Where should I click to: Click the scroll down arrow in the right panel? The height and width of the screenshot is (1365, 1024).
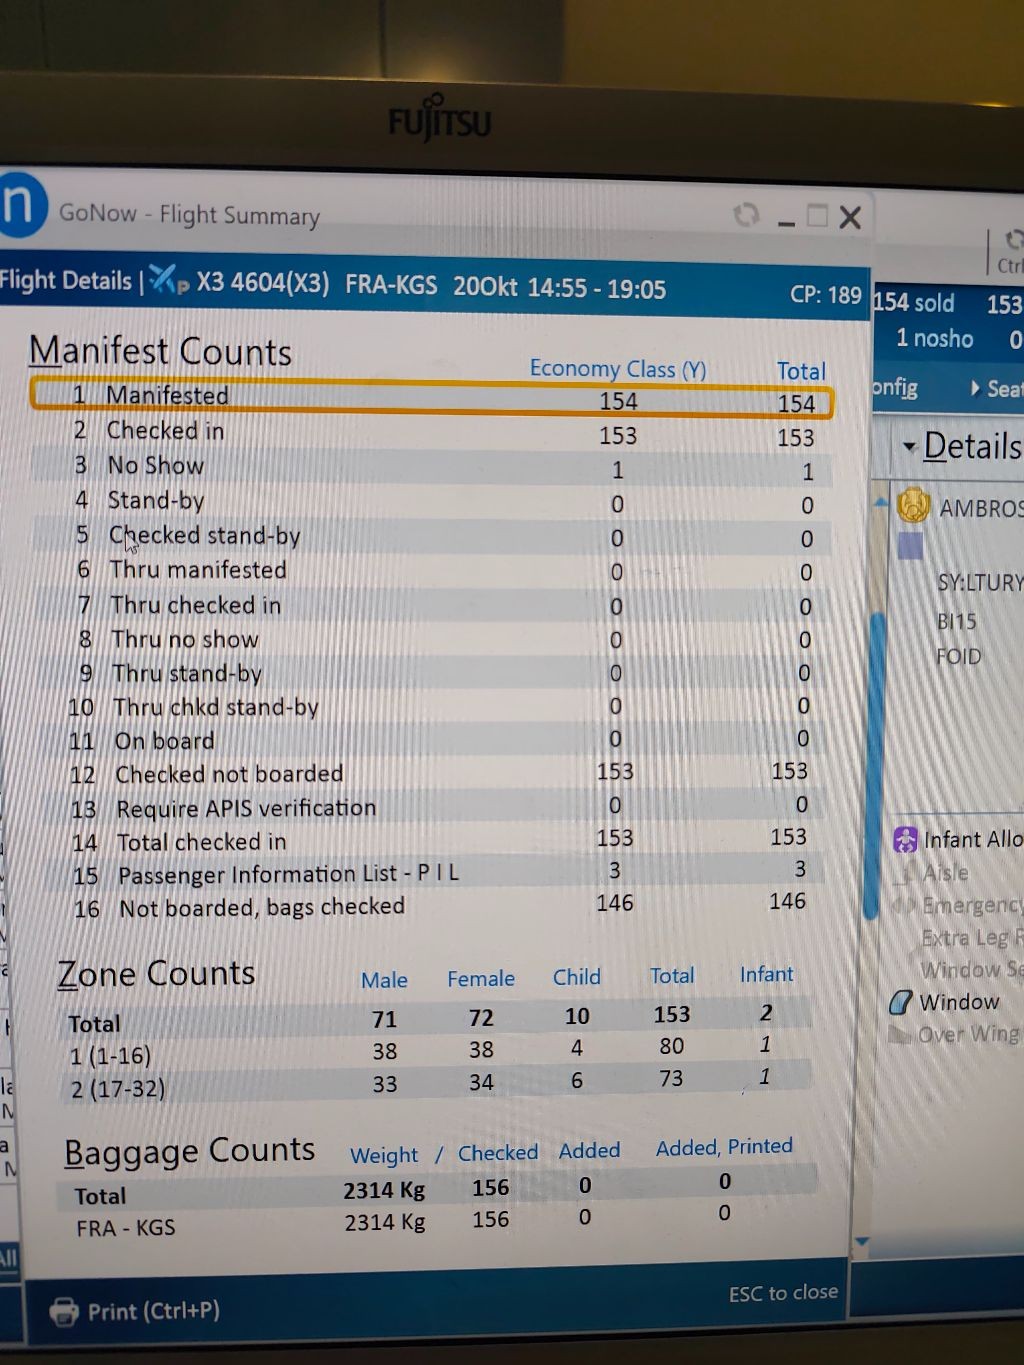click(862, 1242)
